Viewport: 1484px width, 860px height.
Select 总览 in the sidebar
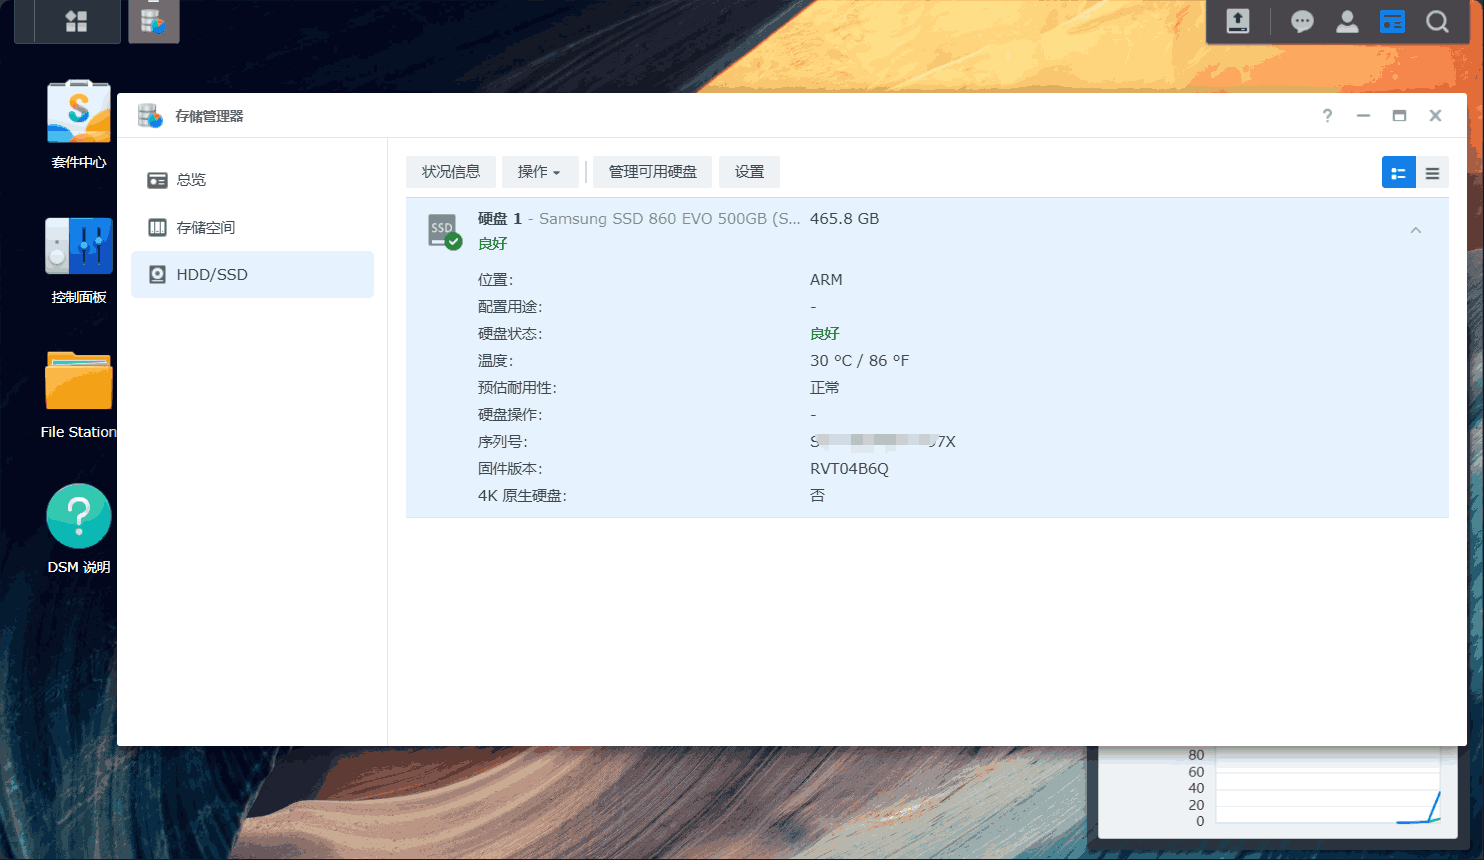point(190,180)
